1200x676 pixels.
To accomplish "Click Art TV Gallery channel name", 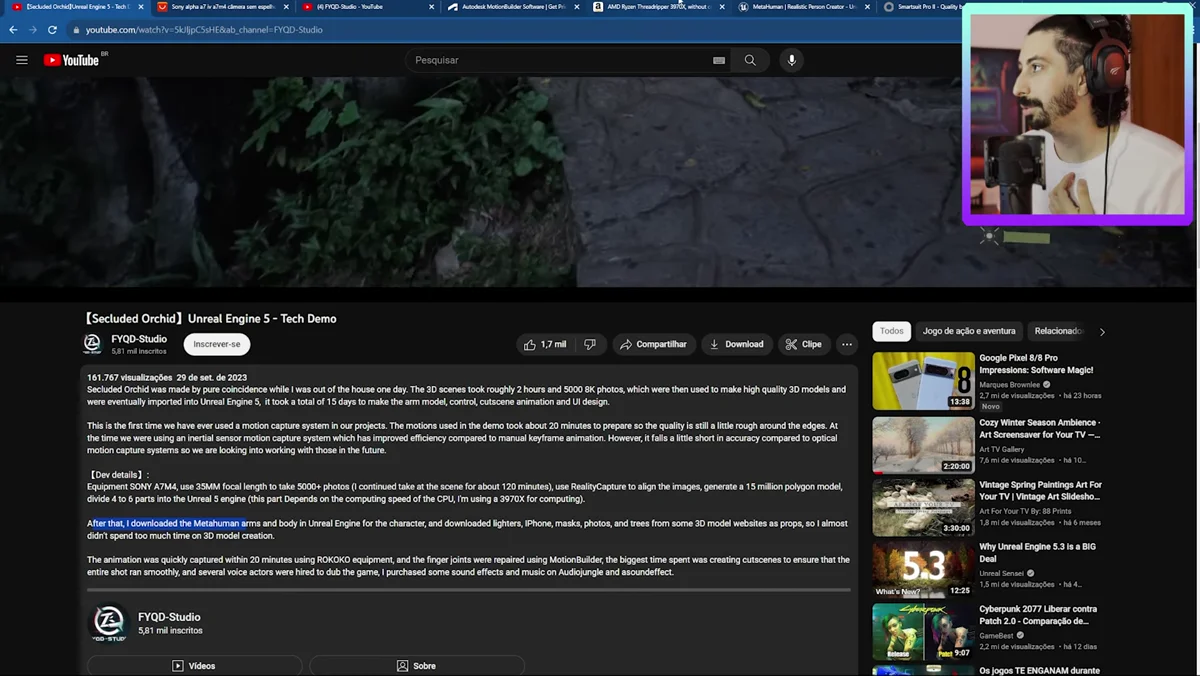I will 1002,449.
